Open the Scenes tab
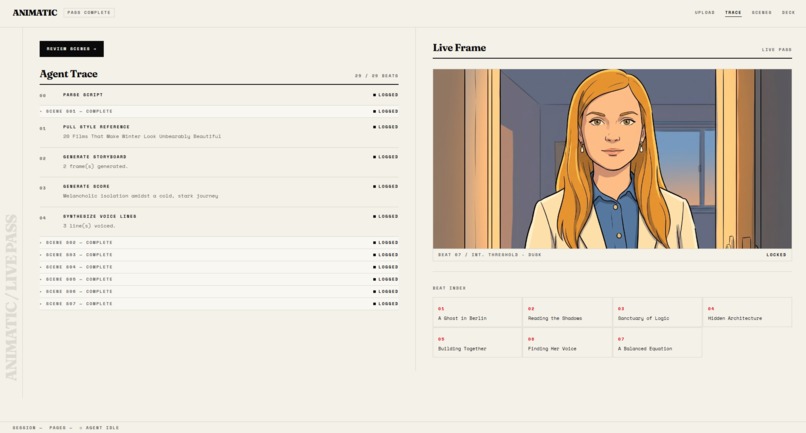The height and width of the screenshot is (433, 806). coord(762,12)
